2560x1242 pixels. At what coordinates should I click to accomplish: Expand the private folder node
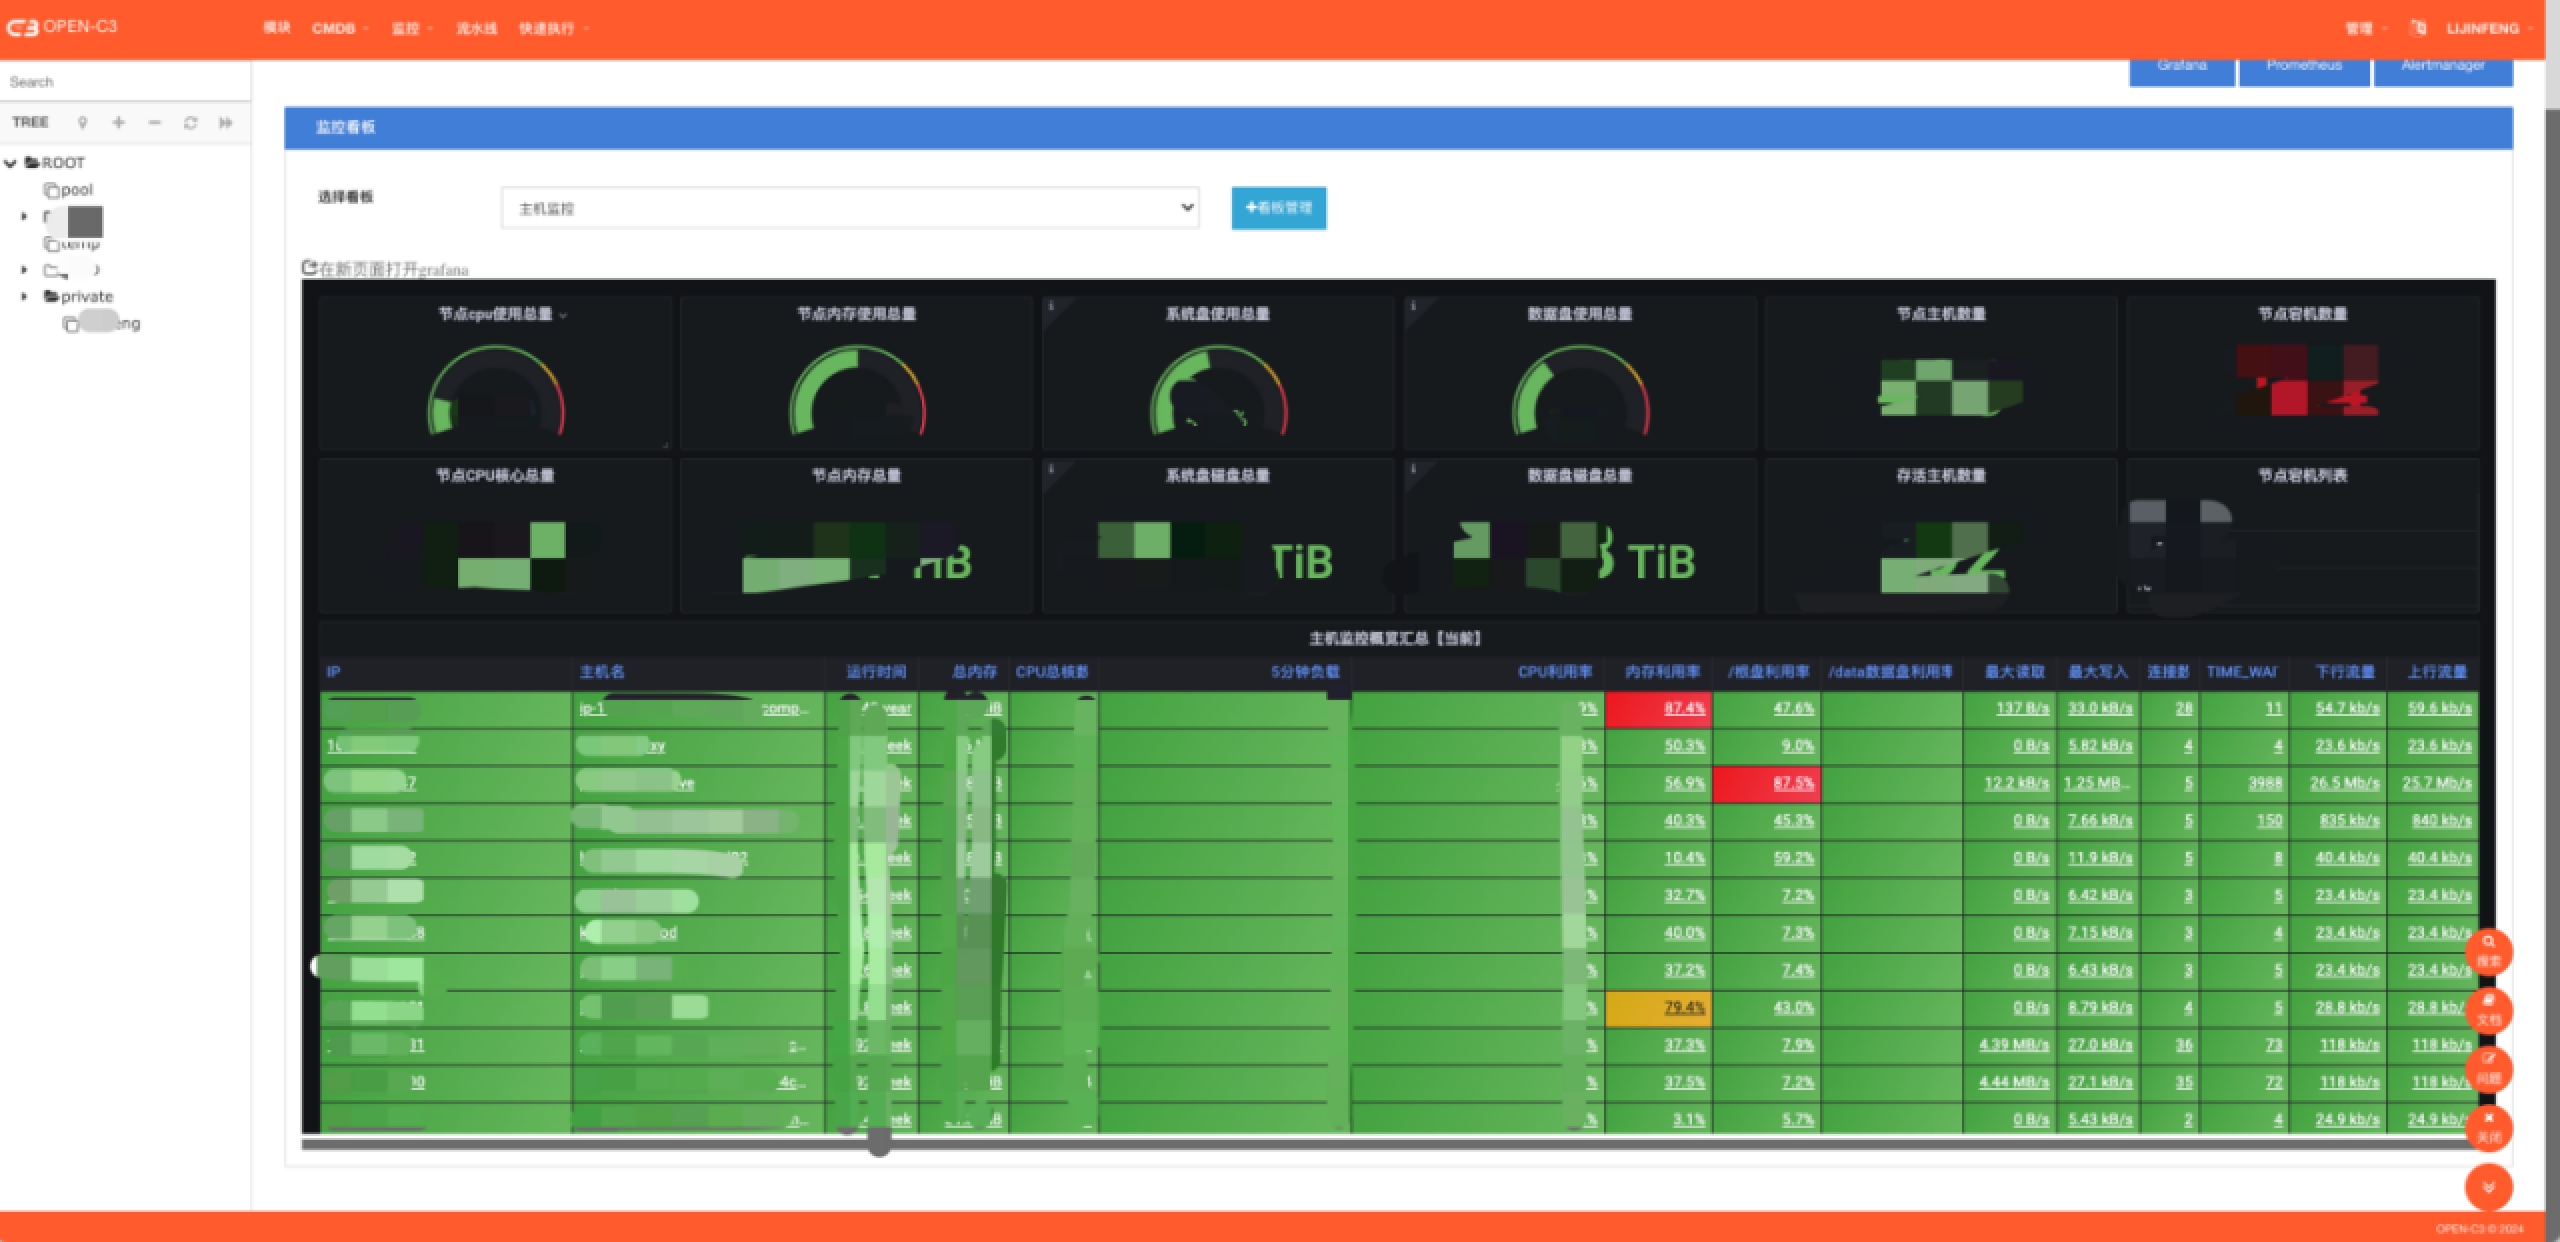pos(24,296)
